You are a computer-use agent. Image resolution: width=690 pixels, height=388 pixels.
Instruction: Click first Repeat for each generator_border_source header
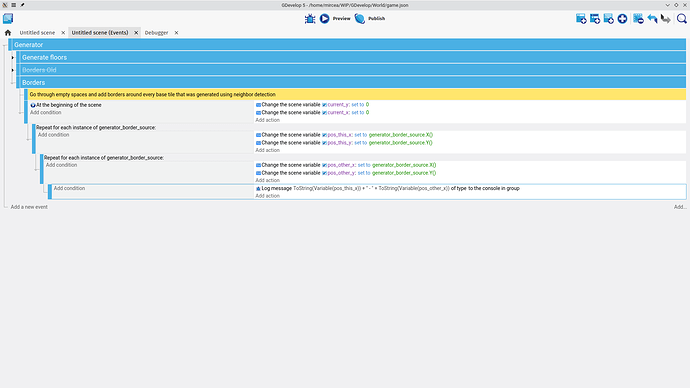pos(96,128)
